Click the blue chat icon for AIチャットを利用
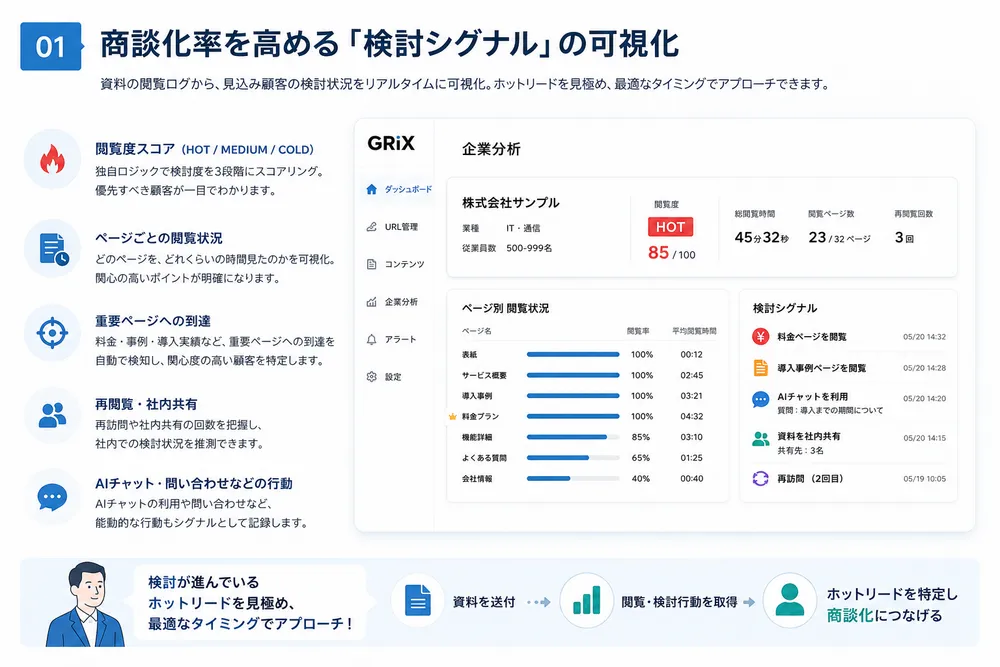The width and height of the screenshot is (1000, 667). (x=760, y=400)
